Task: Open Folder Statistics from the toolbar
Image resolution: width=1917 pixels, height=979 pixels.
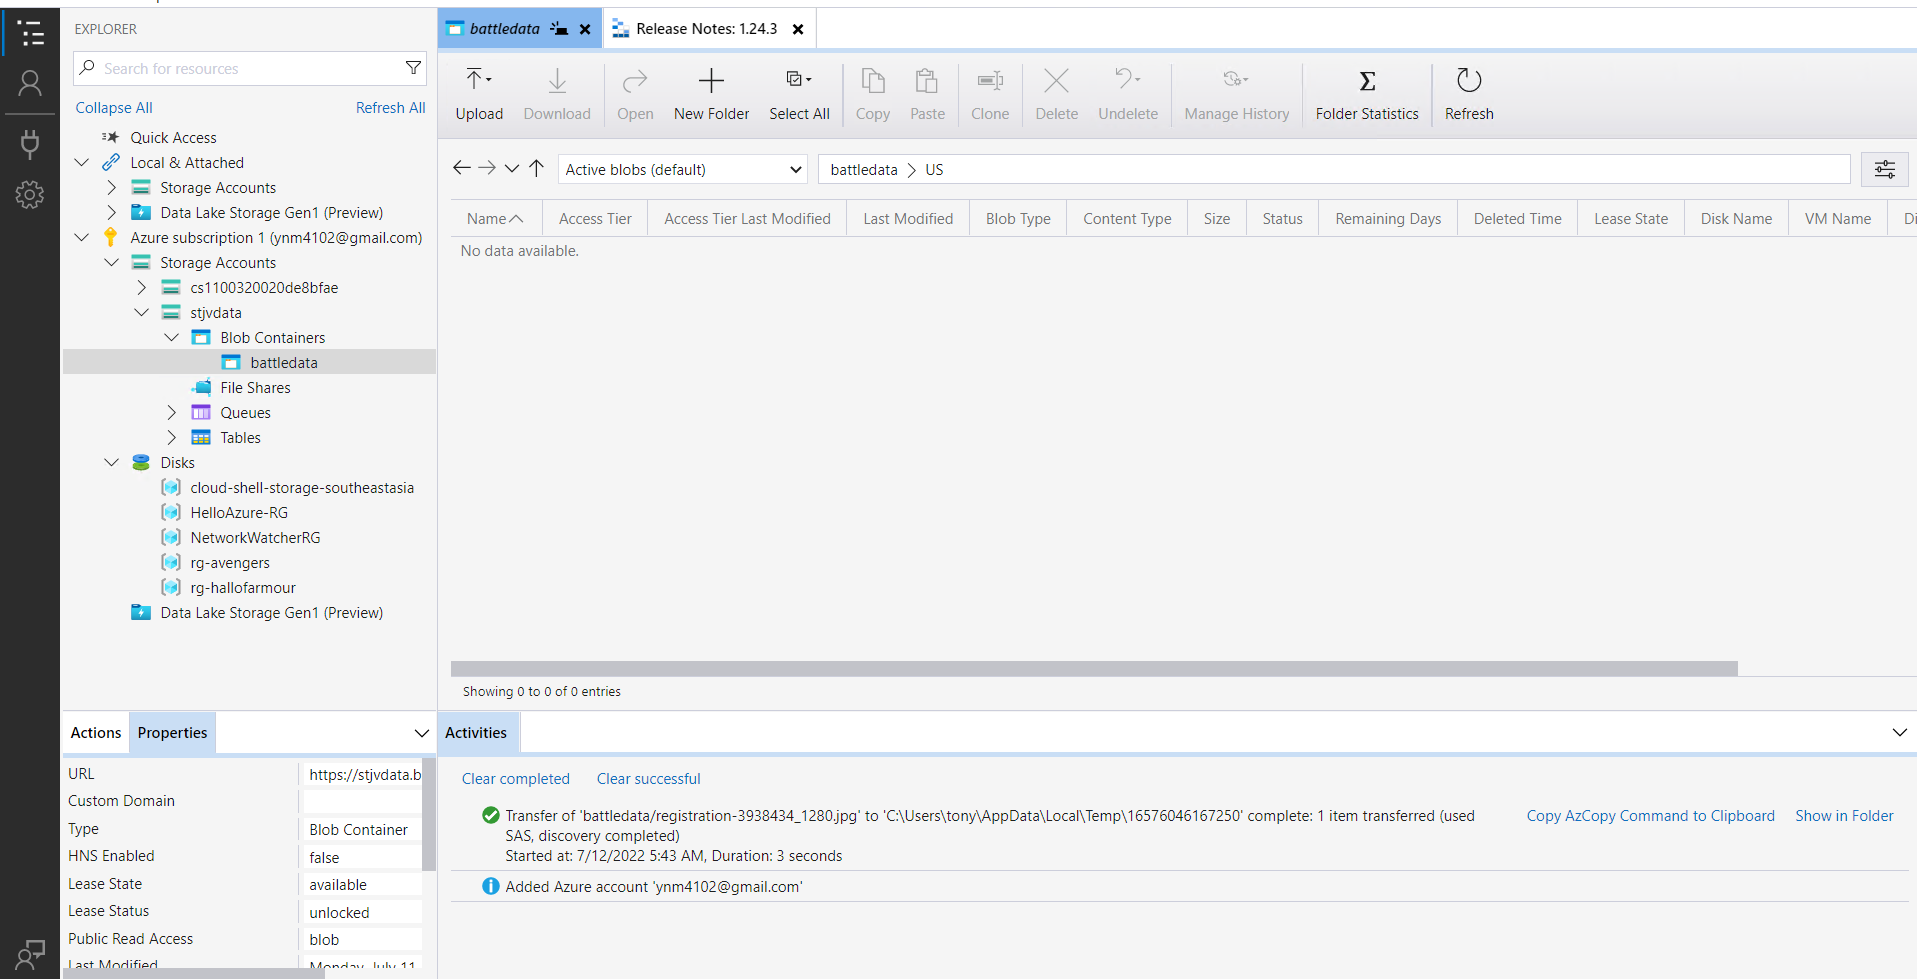Action: pyautogui.click(x=1367, y=95)
